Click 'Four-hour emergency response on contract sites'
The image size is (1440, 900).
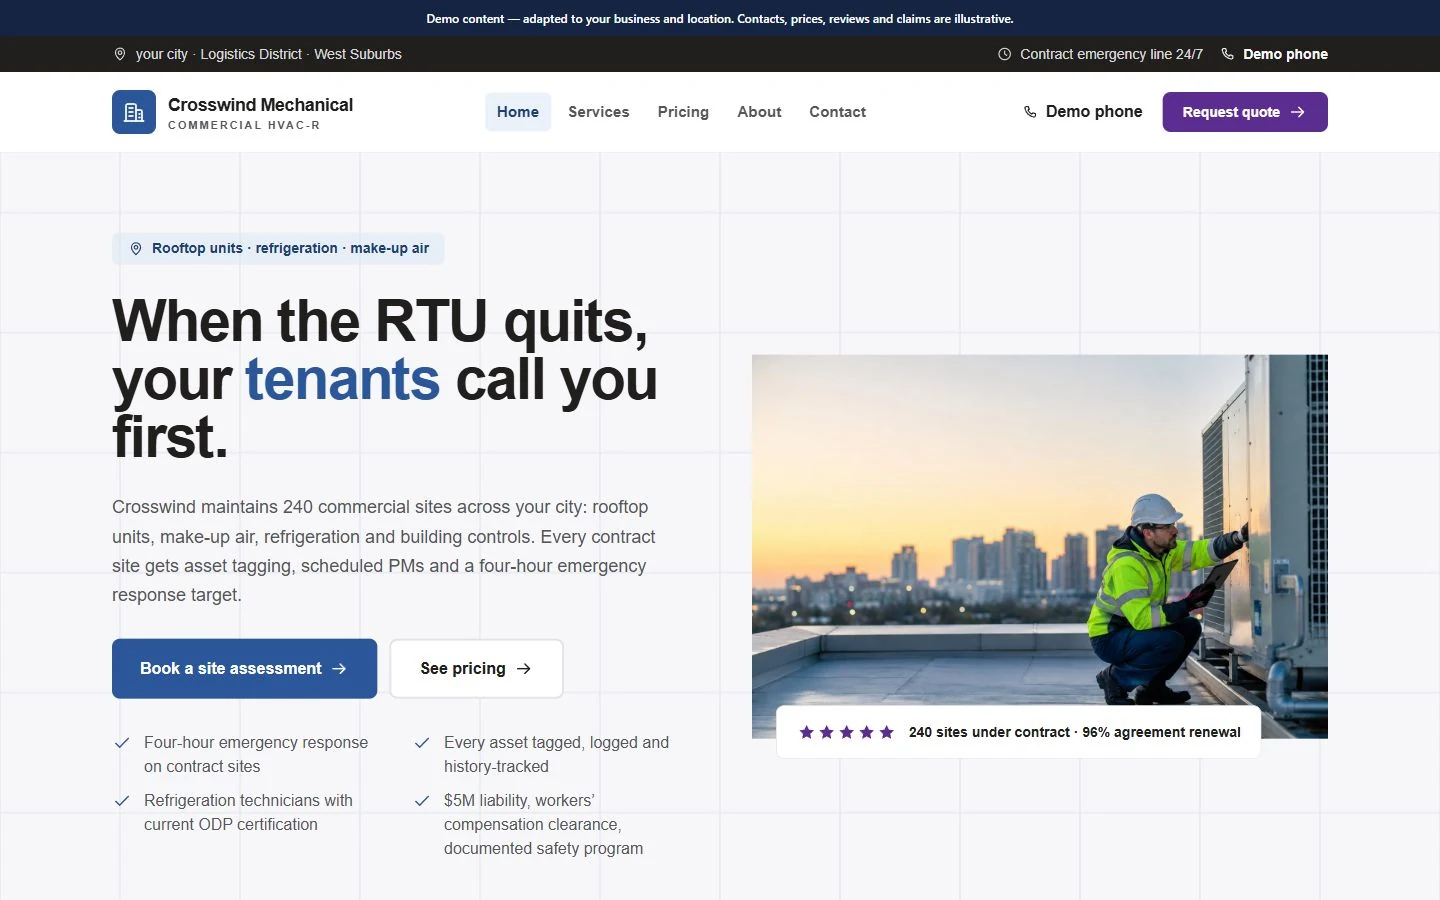pos(256,755)
